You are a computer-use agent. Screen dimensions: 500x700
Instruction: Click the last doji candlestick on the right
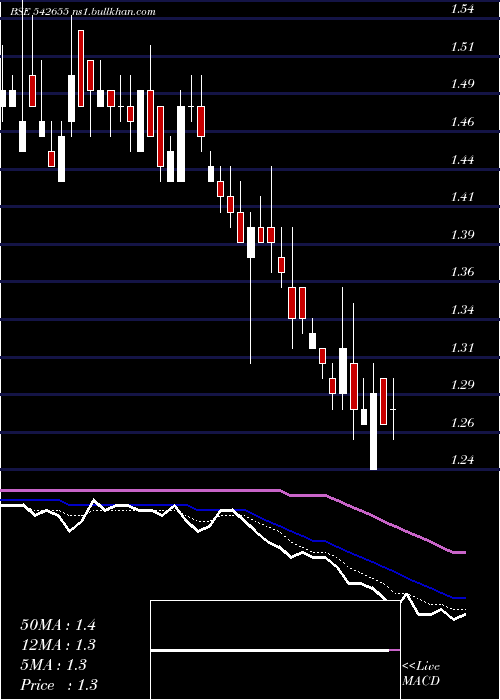point(393,409)
